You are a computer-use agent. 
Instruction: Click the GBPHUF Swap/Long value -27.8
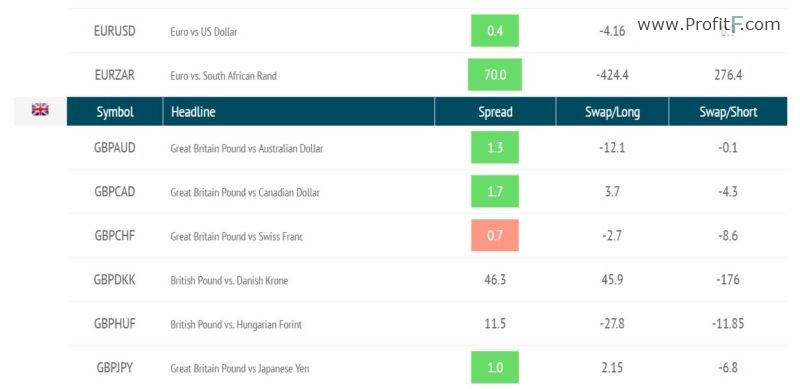coord(612,324)
